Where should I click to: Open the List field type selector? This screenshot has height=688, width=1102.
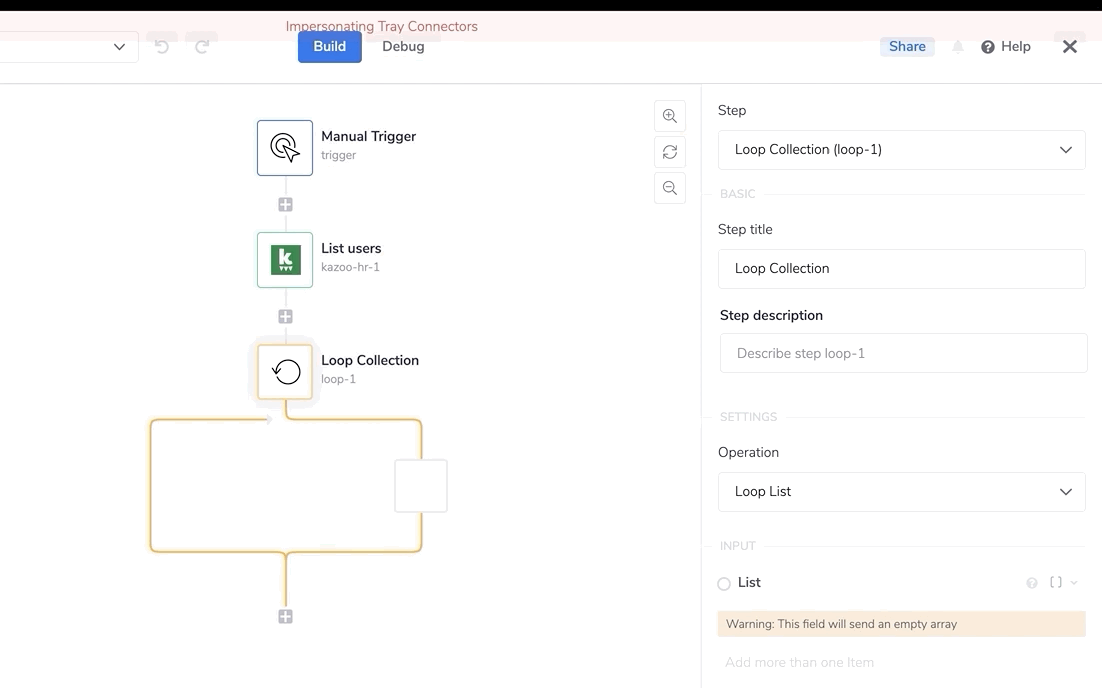(1063, 583)
